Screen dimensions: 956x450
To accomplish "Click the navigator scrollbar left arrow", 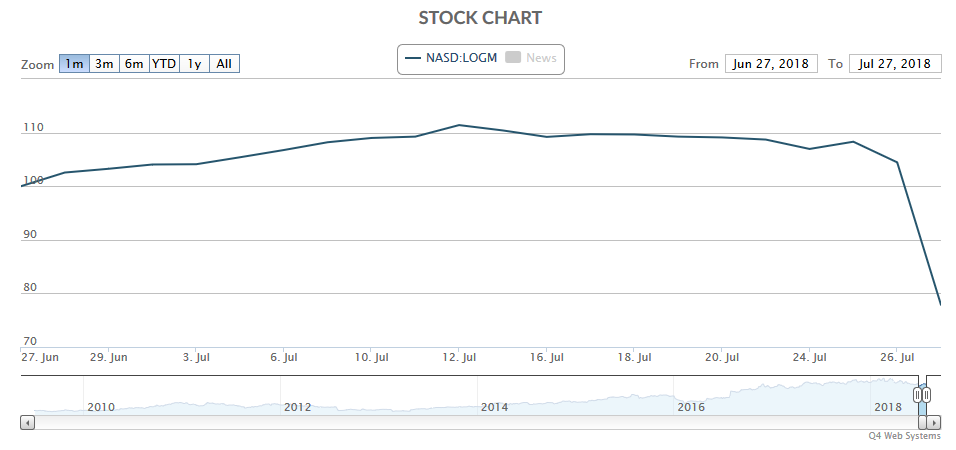I will (x=27, y=422).
